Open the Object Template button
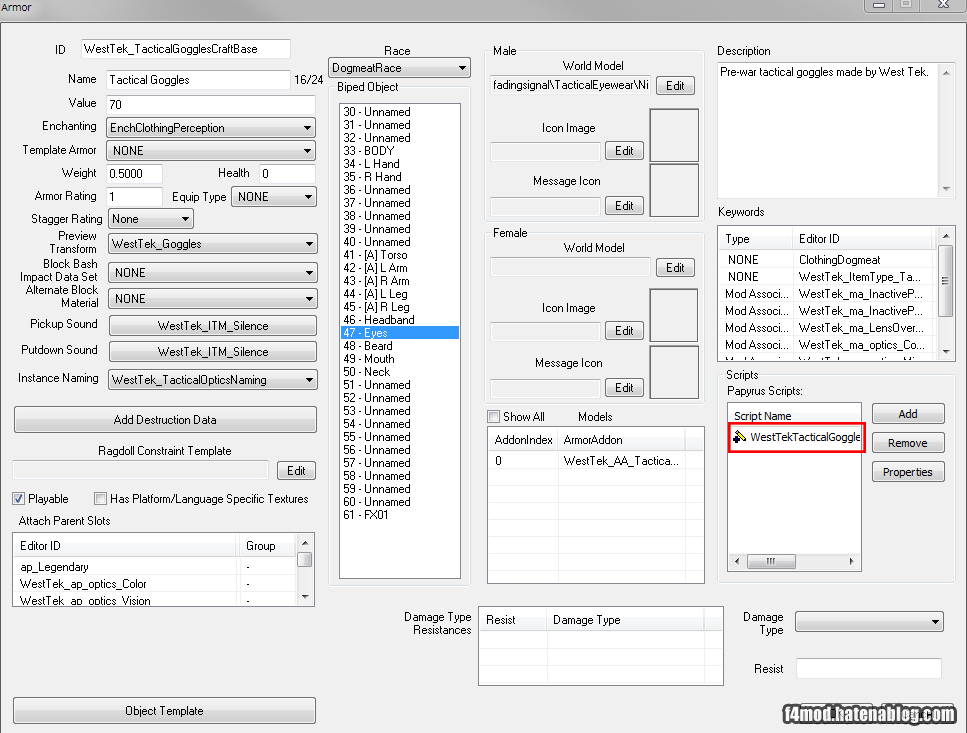The image size is (967, 733). click(164, 711)
